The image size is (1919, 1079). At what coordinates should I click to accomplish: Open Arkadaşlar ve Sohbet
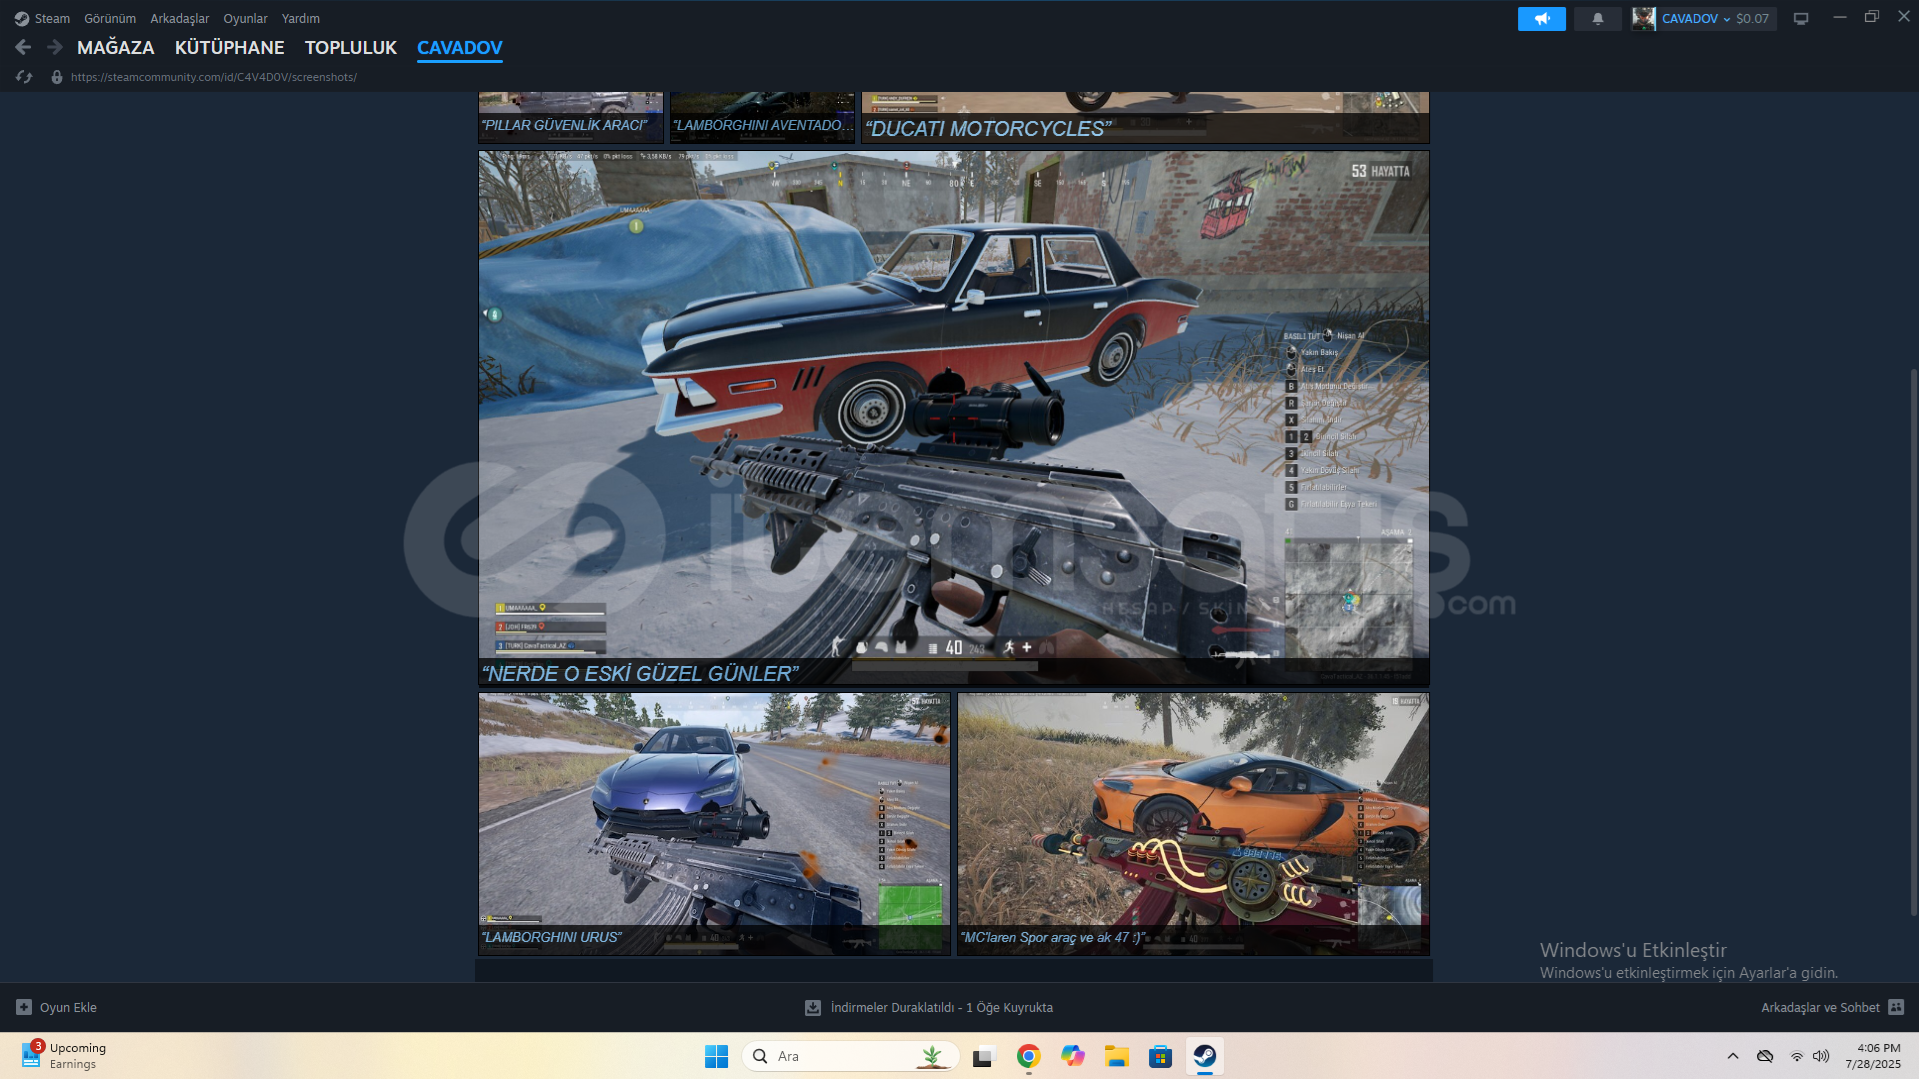tap(1820, 1008)
